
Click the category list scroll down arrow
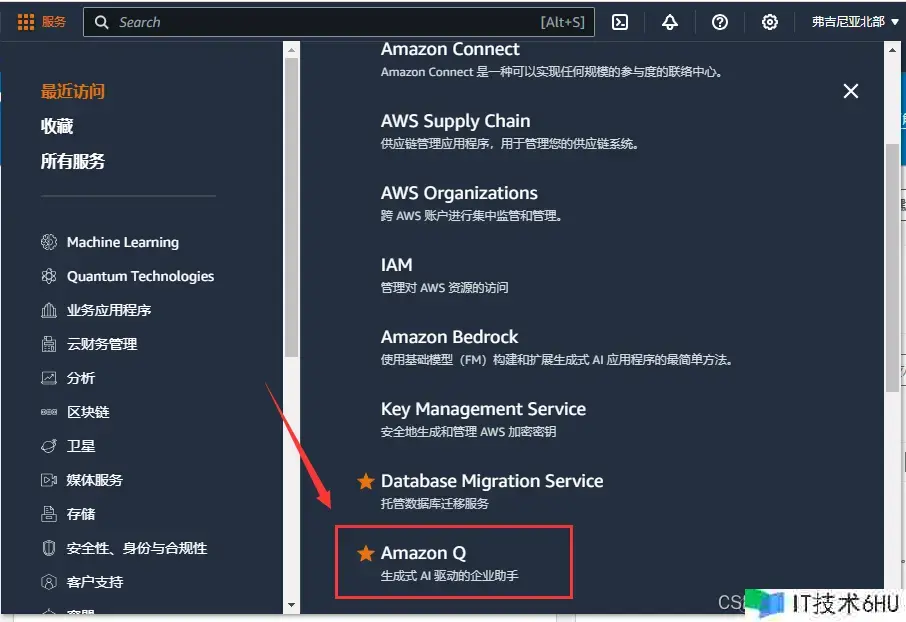[x=291, y=605]
